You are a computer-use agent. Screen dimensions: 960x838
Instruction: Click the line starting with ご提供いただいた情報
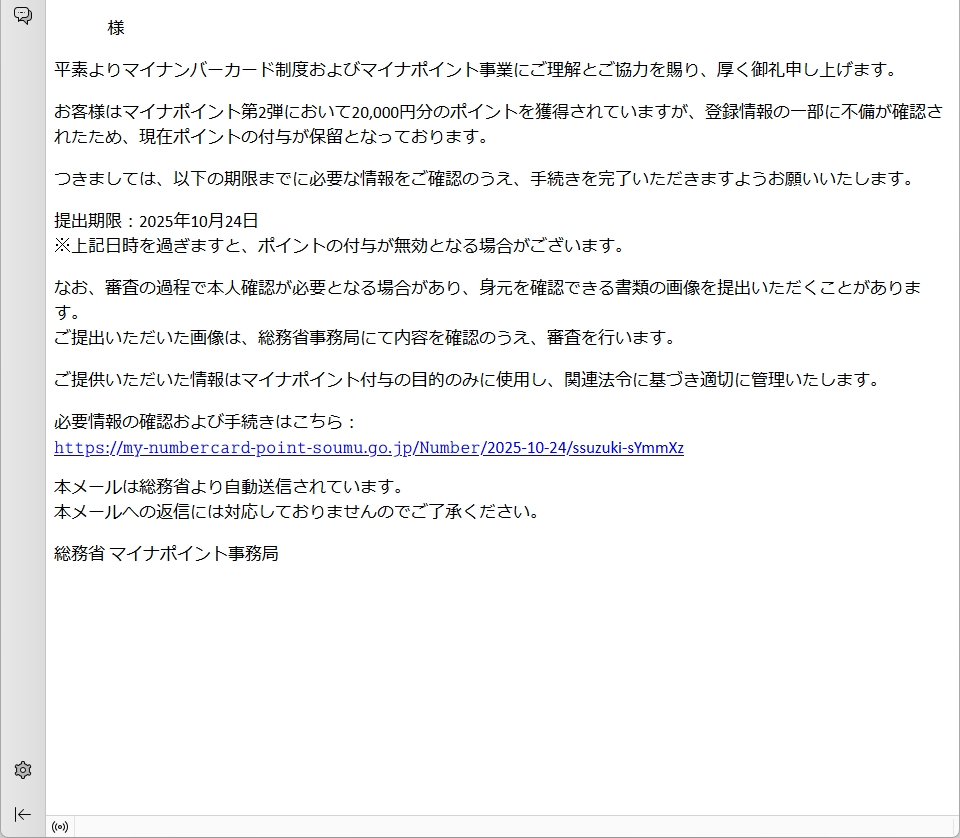(x=467, y=380)
